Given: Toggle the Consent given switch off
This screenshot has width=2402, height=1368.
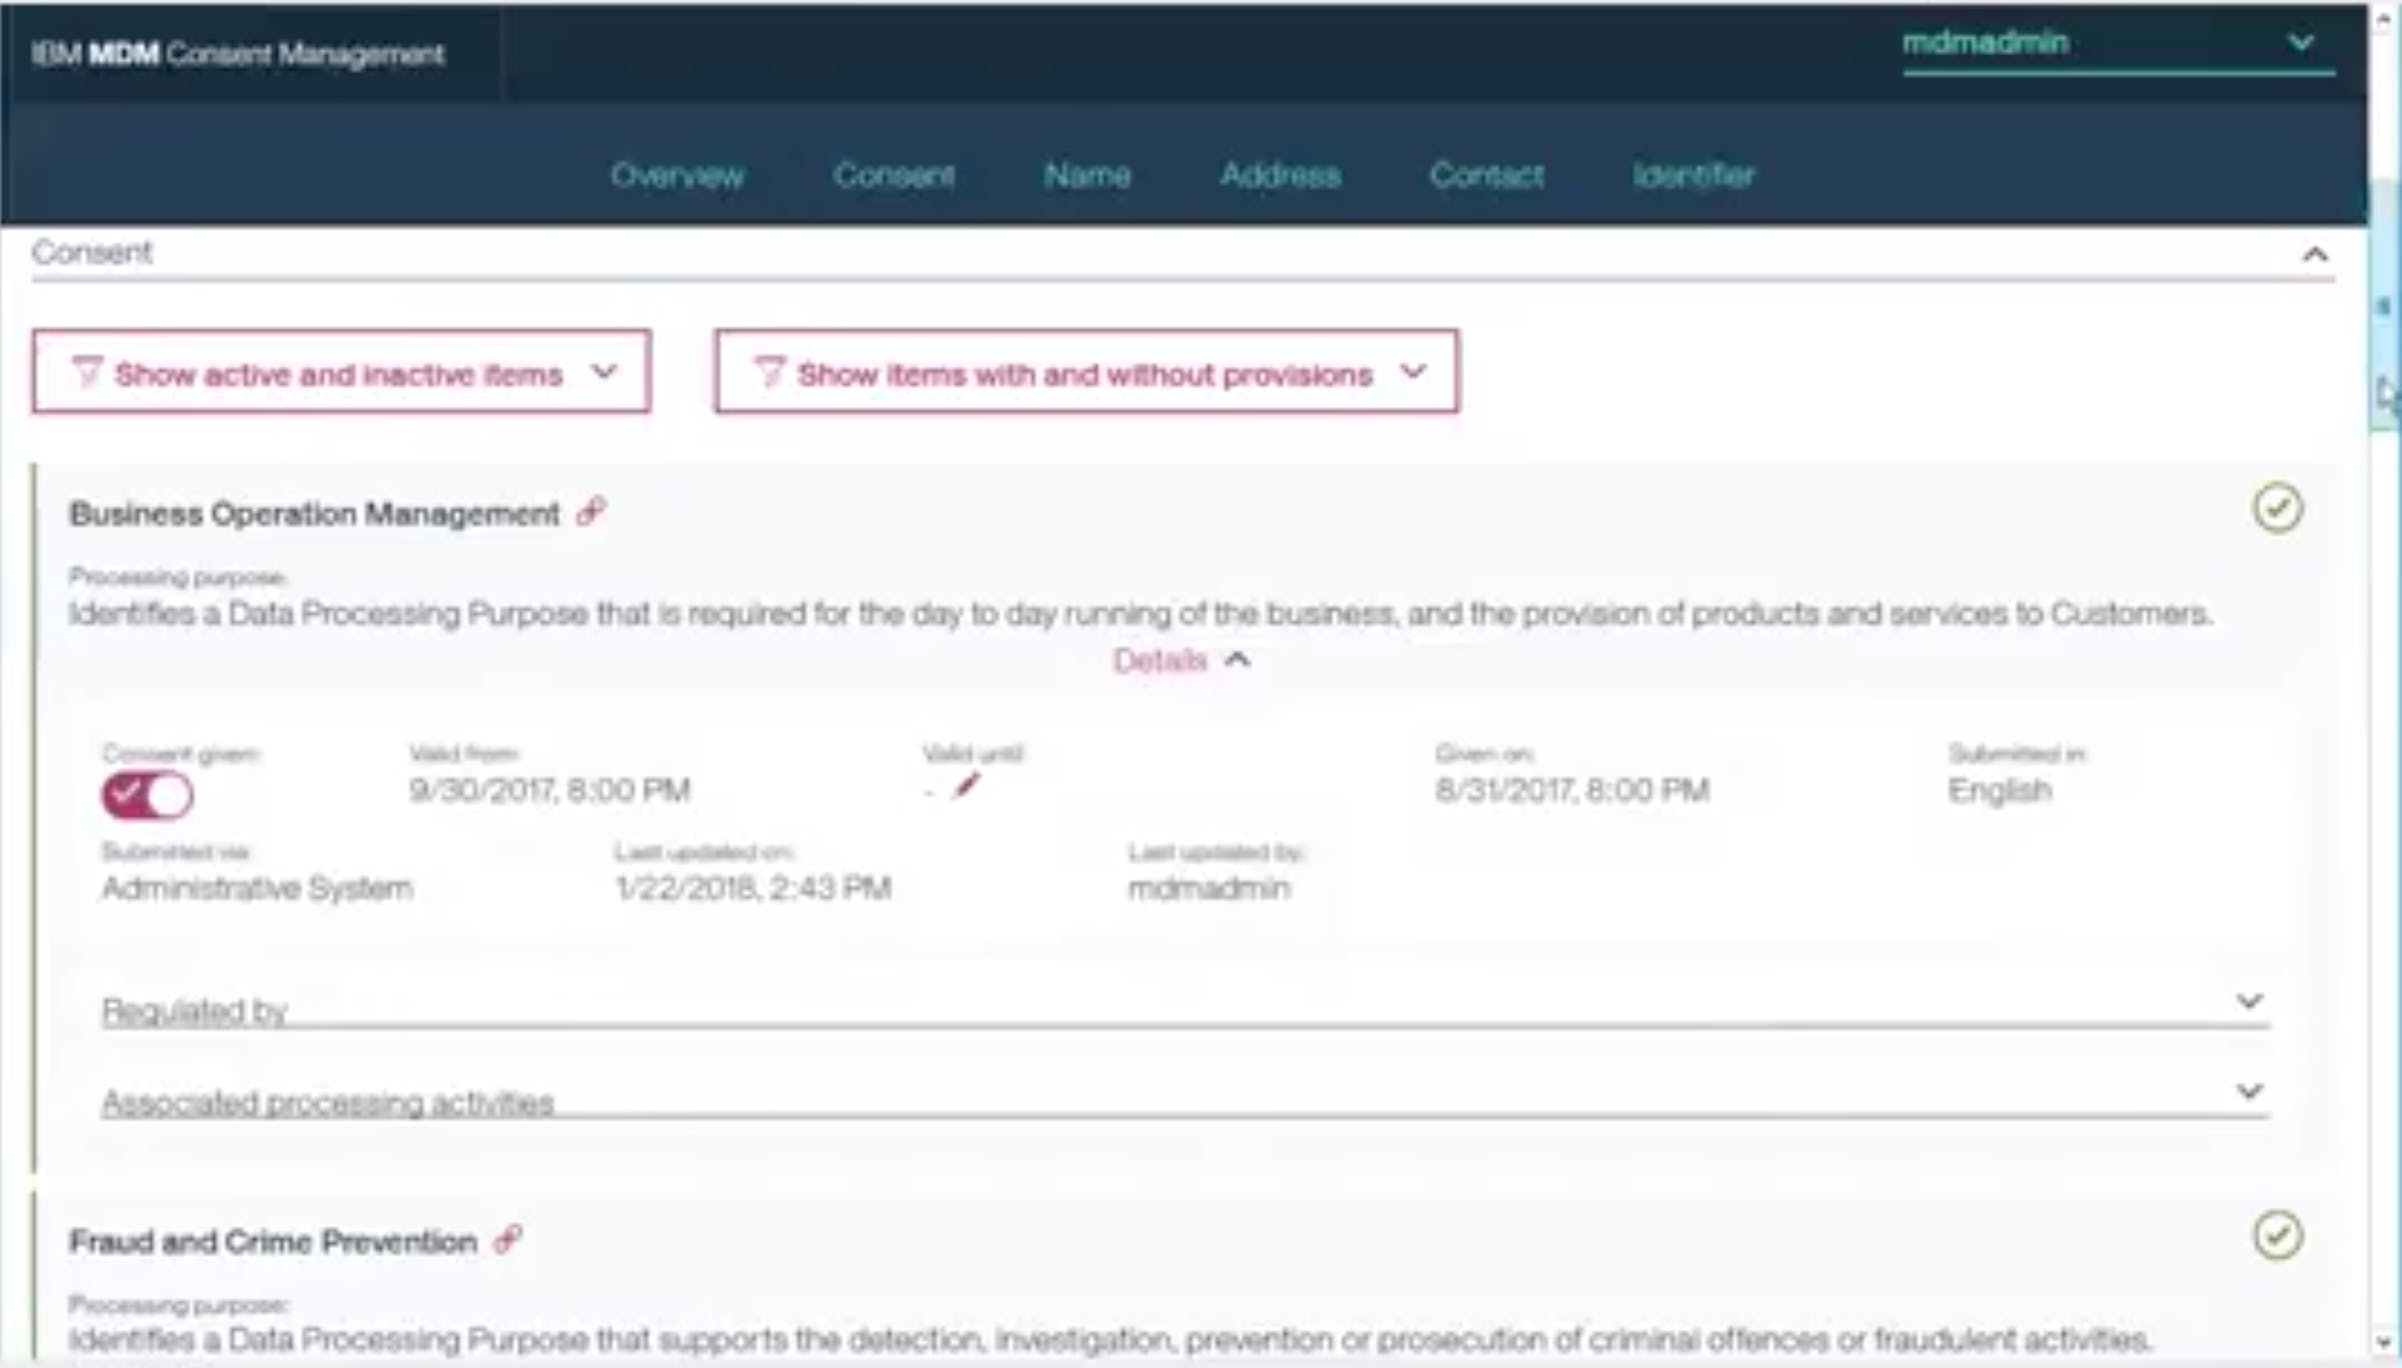Looking at the screenshot, I should (147, 796).
